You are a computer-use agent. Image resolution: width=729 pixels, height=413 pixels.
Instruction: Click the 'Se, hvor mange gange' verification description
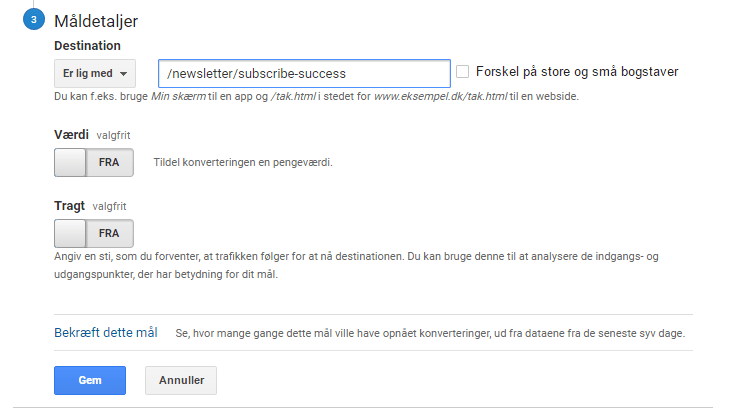pyautogui.click(x=430, y=333)
